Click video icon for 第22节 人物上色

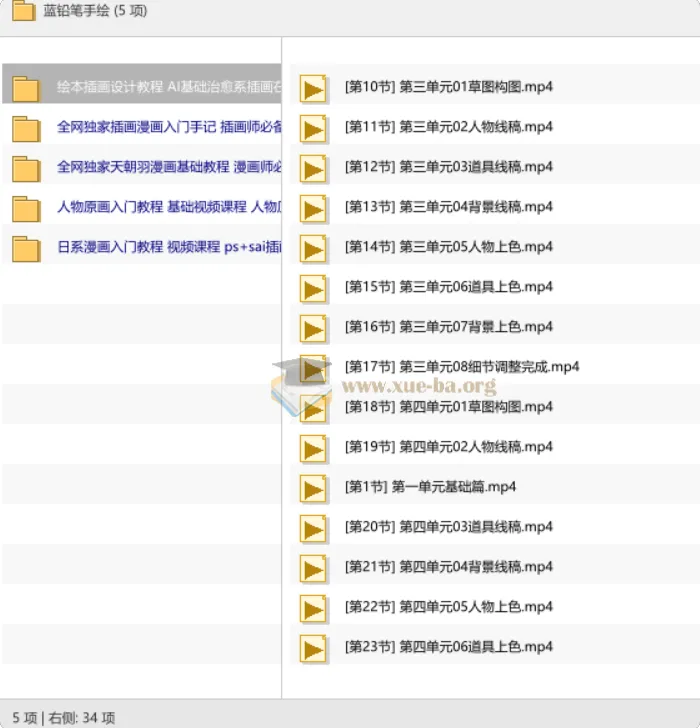(x=313, y=609)
